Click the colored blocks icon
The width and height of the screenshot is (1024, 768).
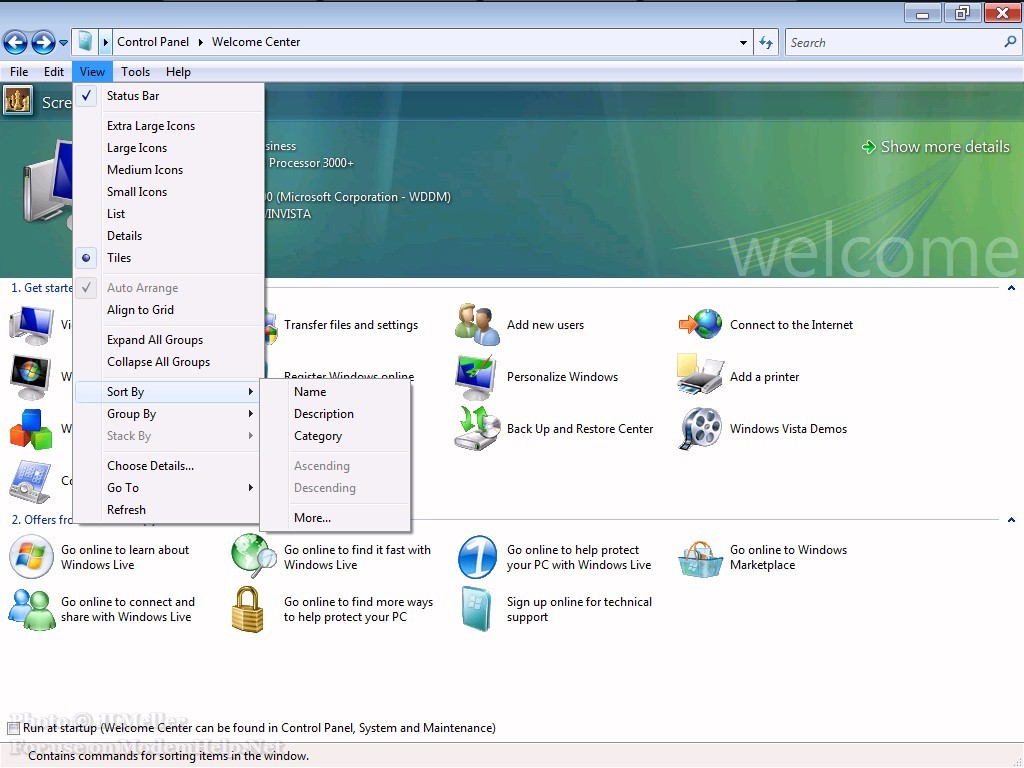[31, 429]
